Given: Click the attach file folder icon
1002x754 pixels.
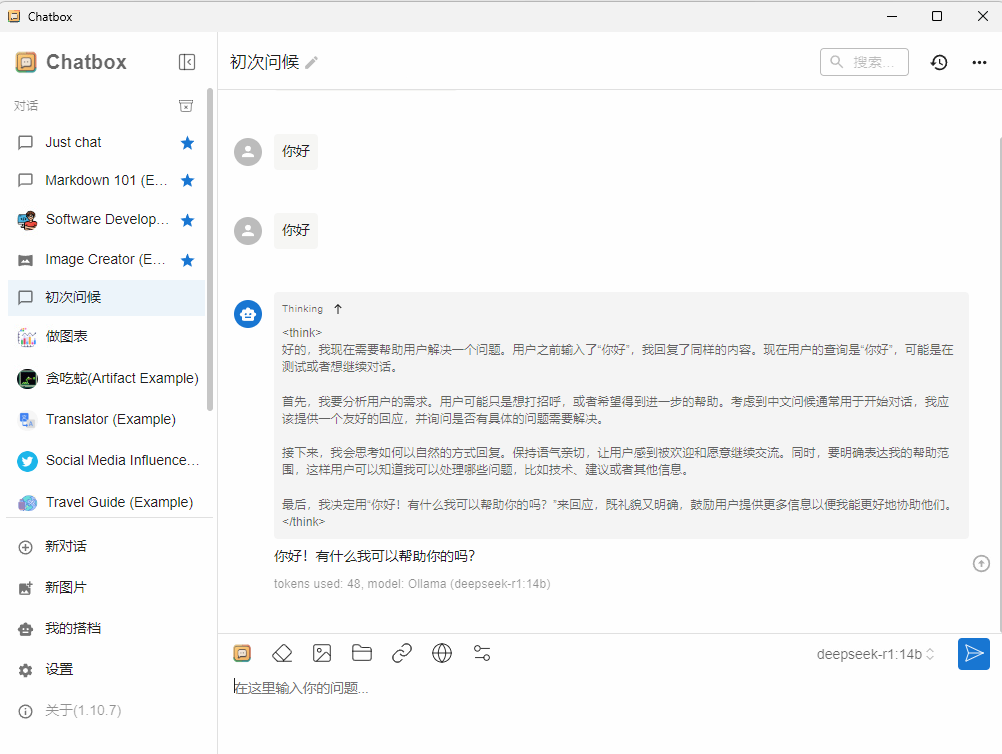Looking at the screenshot, I should tap(362, 653).
